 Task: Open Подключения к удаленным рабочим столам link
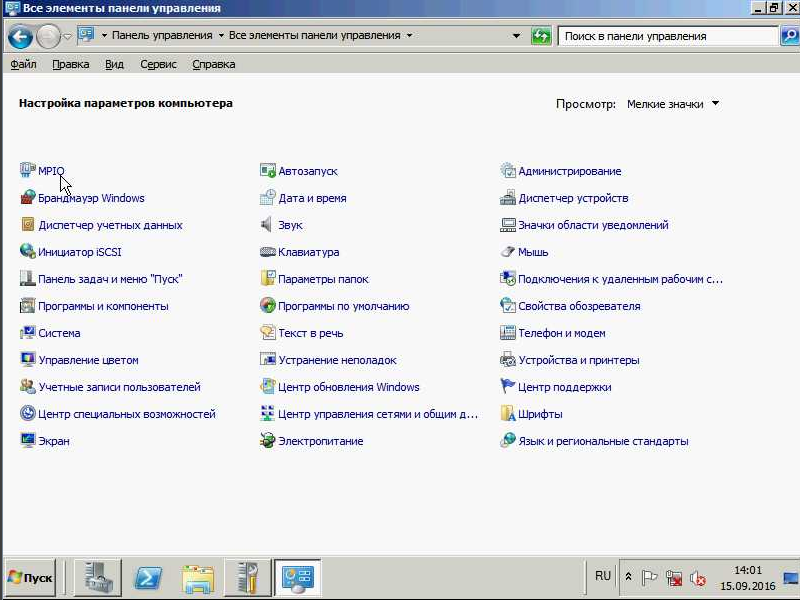tap(620, 279)
